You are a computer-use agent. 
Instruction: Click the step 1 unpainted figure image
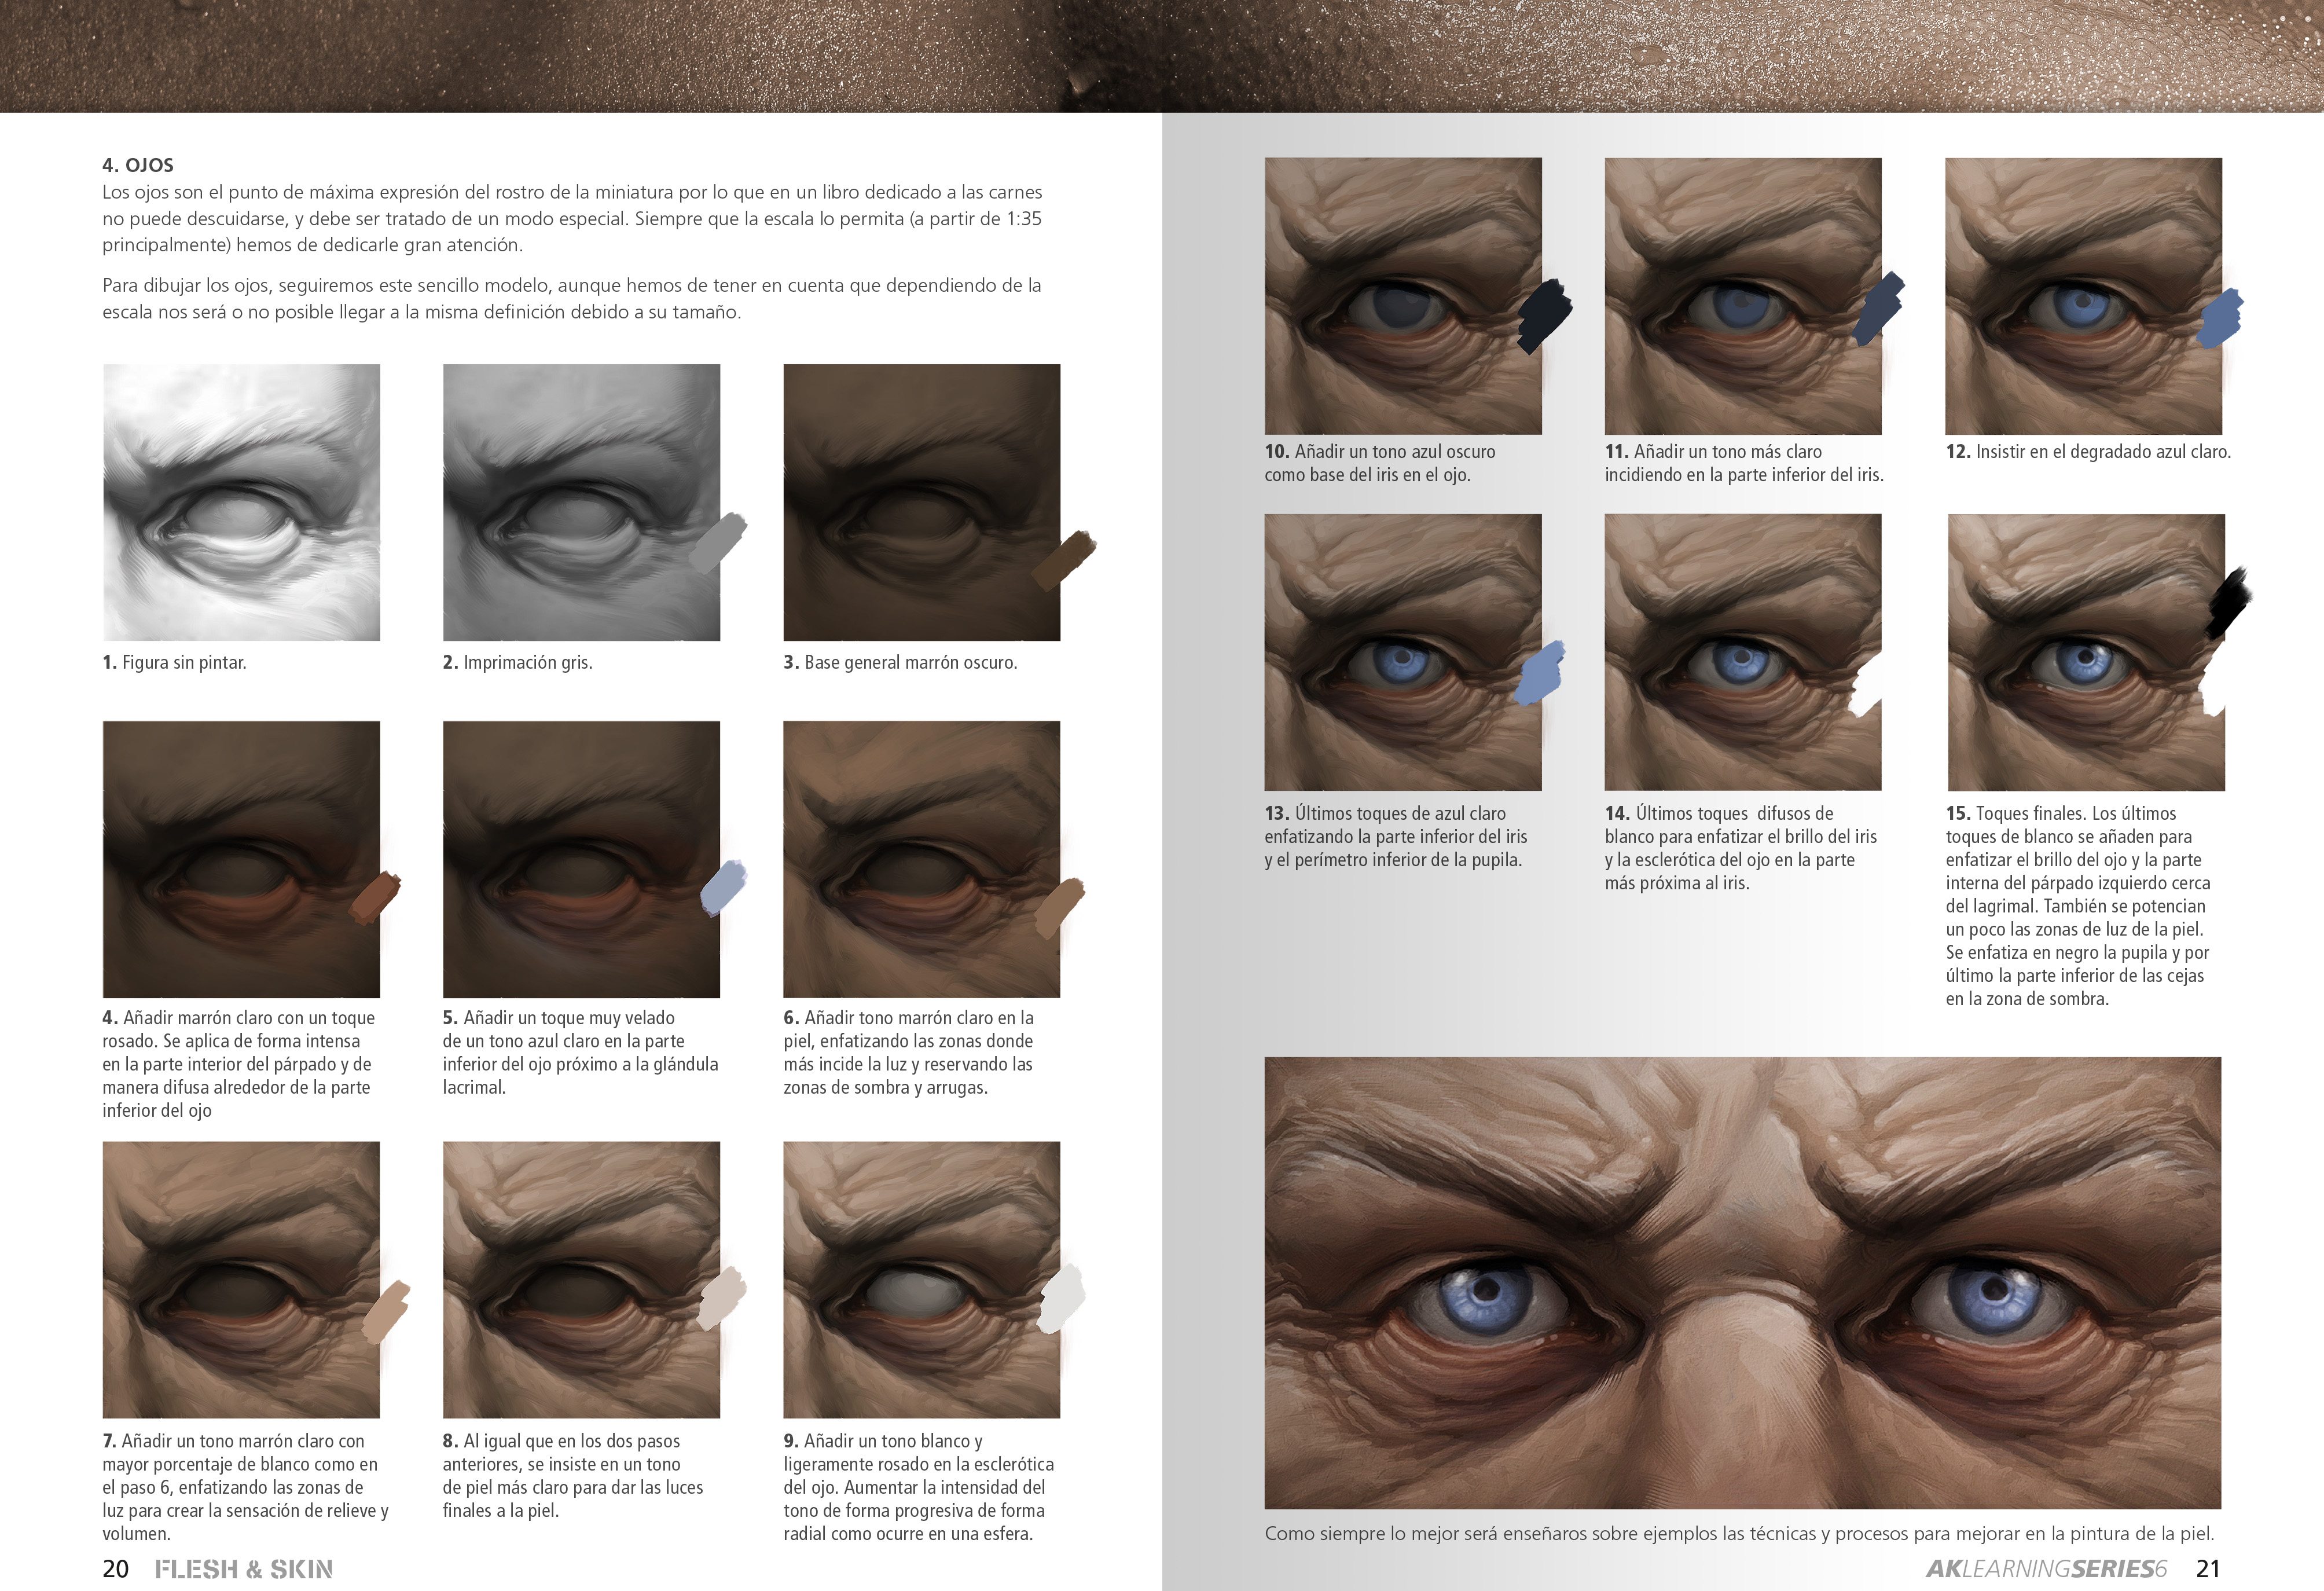coord(241,502)
